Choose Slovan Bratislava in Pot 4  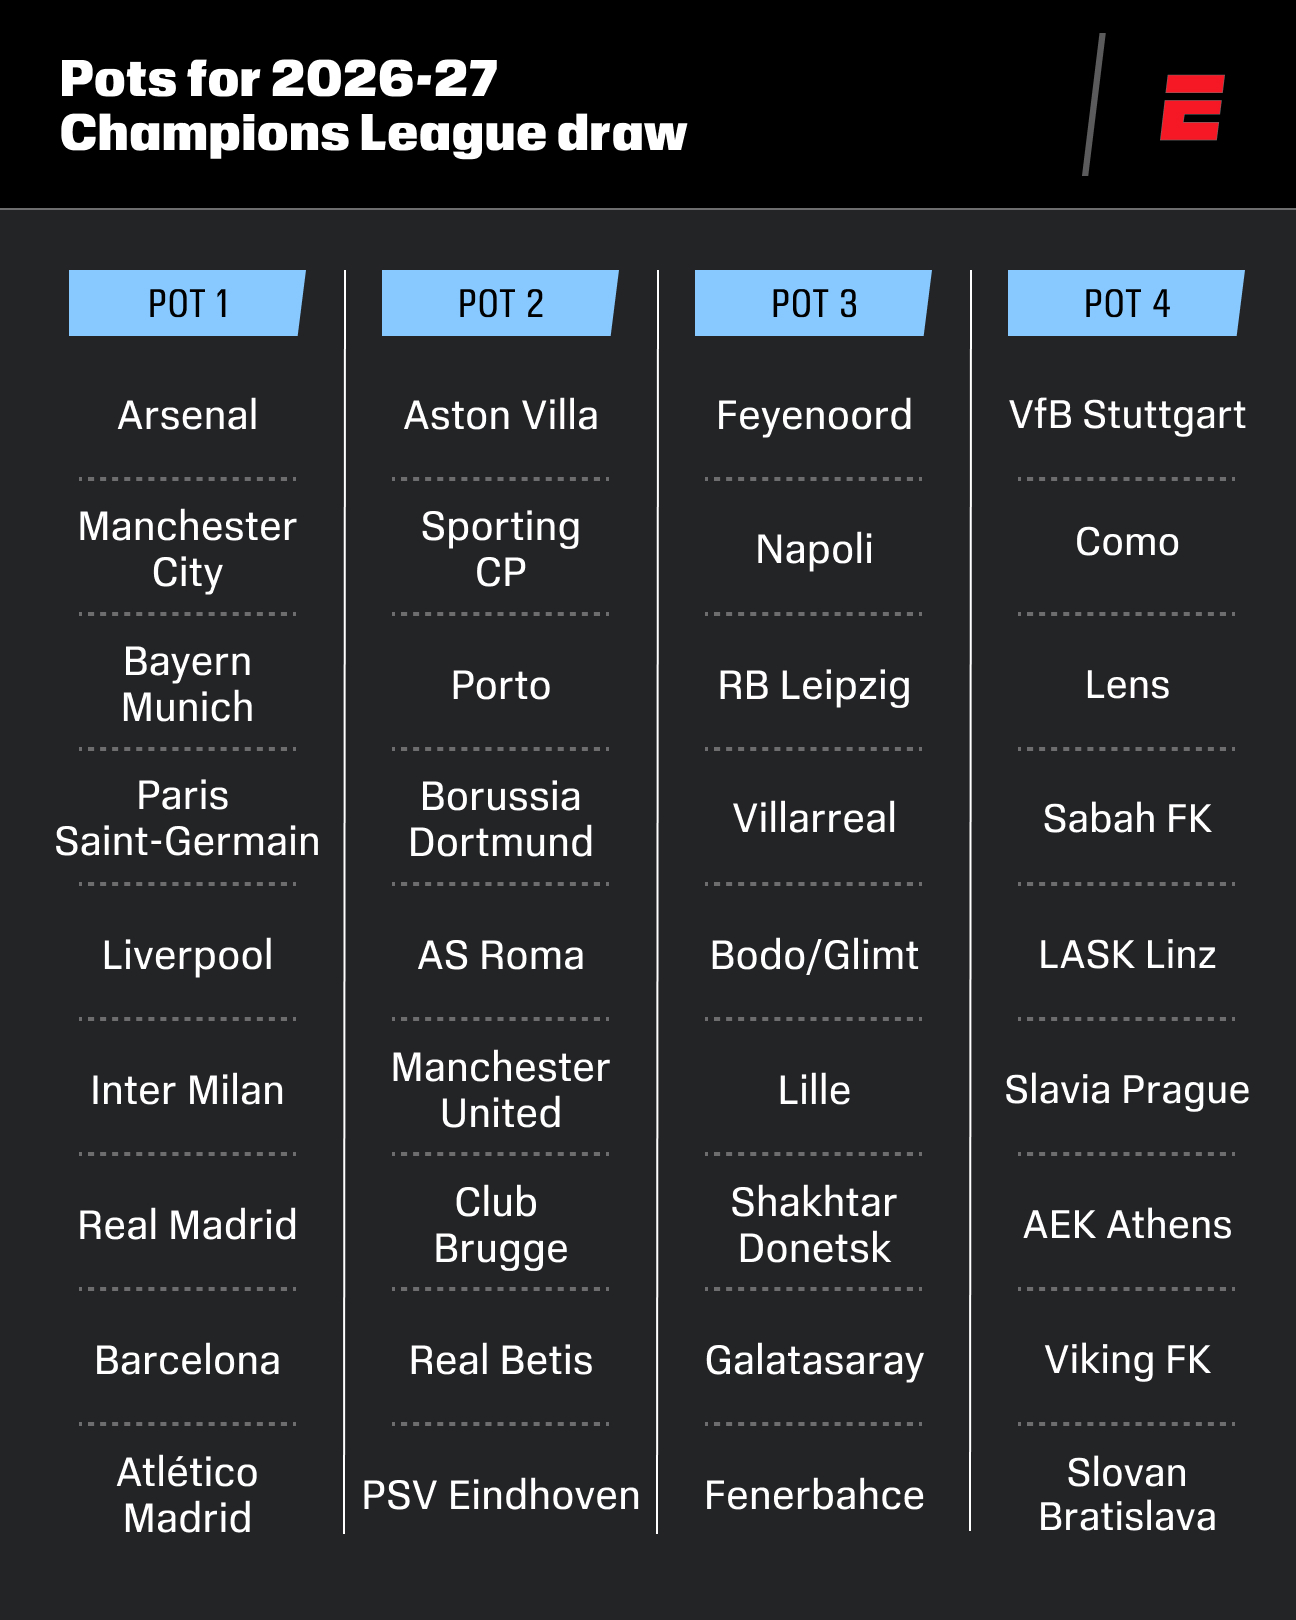pos(1127,1494)
